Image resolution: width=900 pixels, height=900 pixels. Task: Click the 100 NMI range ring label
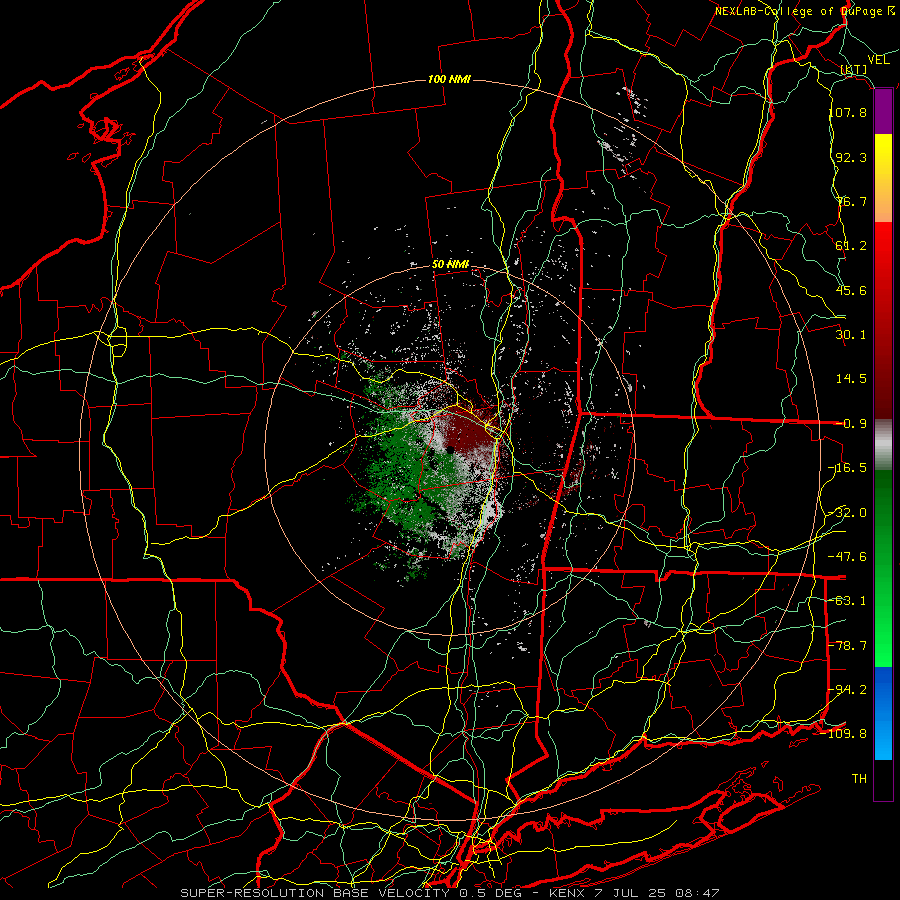[449, 79]
